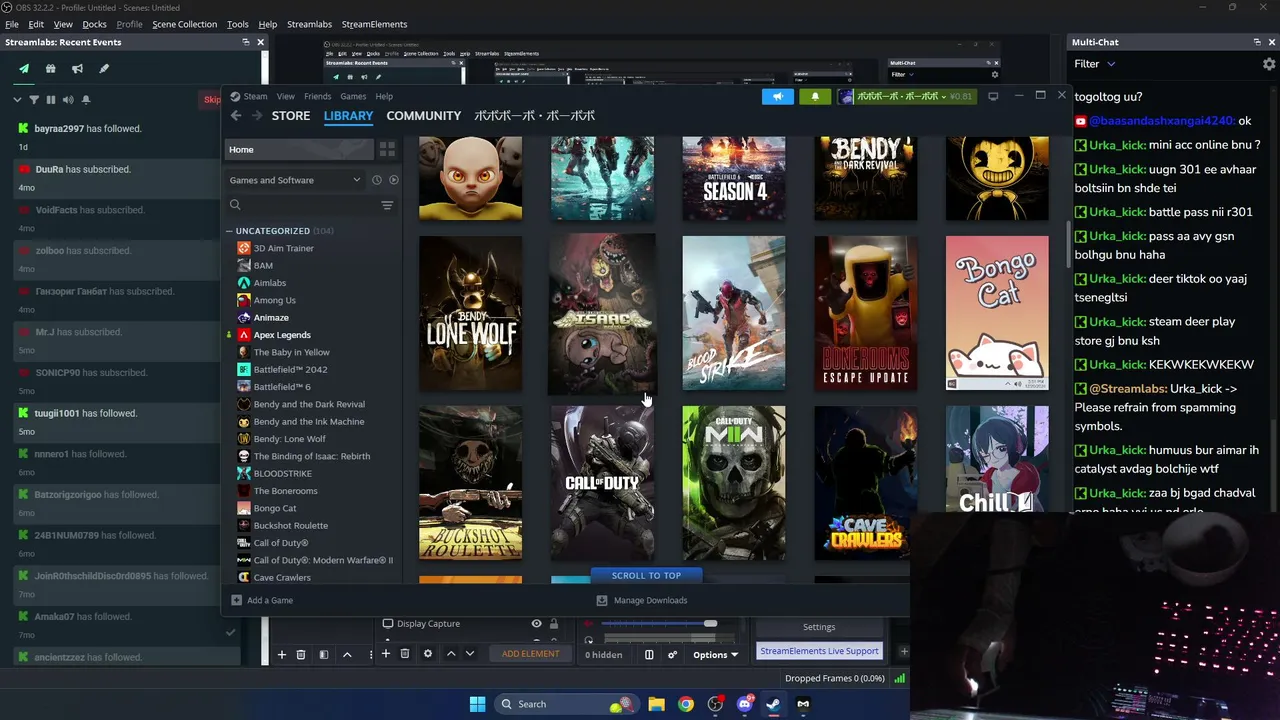
Task: Open the Steam STORE tab
Action: [x=291, y=116]
